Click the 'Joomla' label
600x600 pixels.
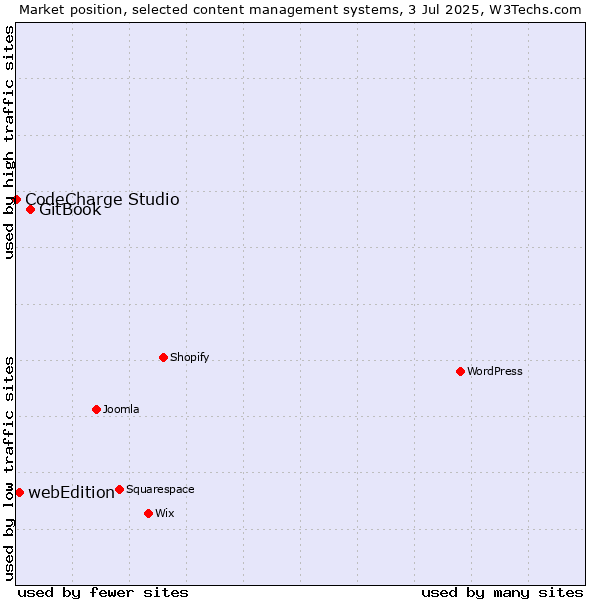[121, 409]
